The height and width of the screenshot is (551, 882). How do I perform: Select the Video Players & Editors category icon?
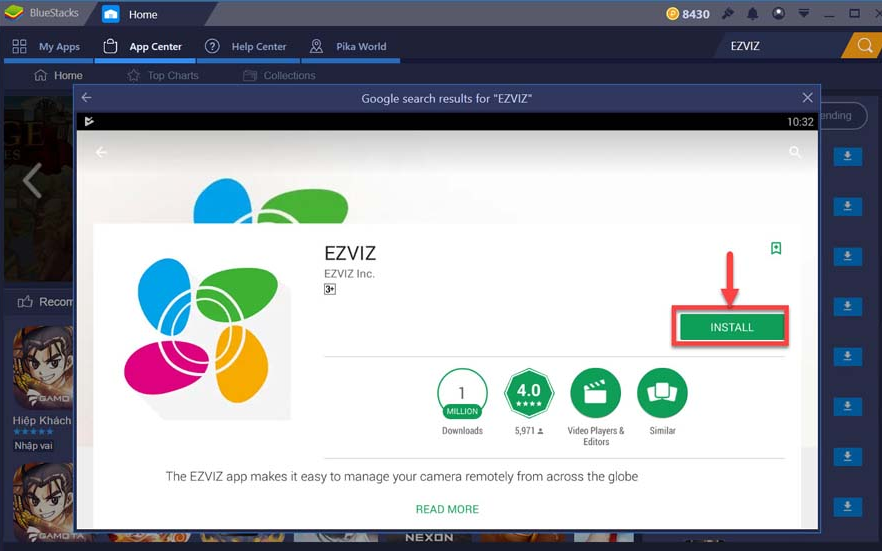(x=595, y=393)
